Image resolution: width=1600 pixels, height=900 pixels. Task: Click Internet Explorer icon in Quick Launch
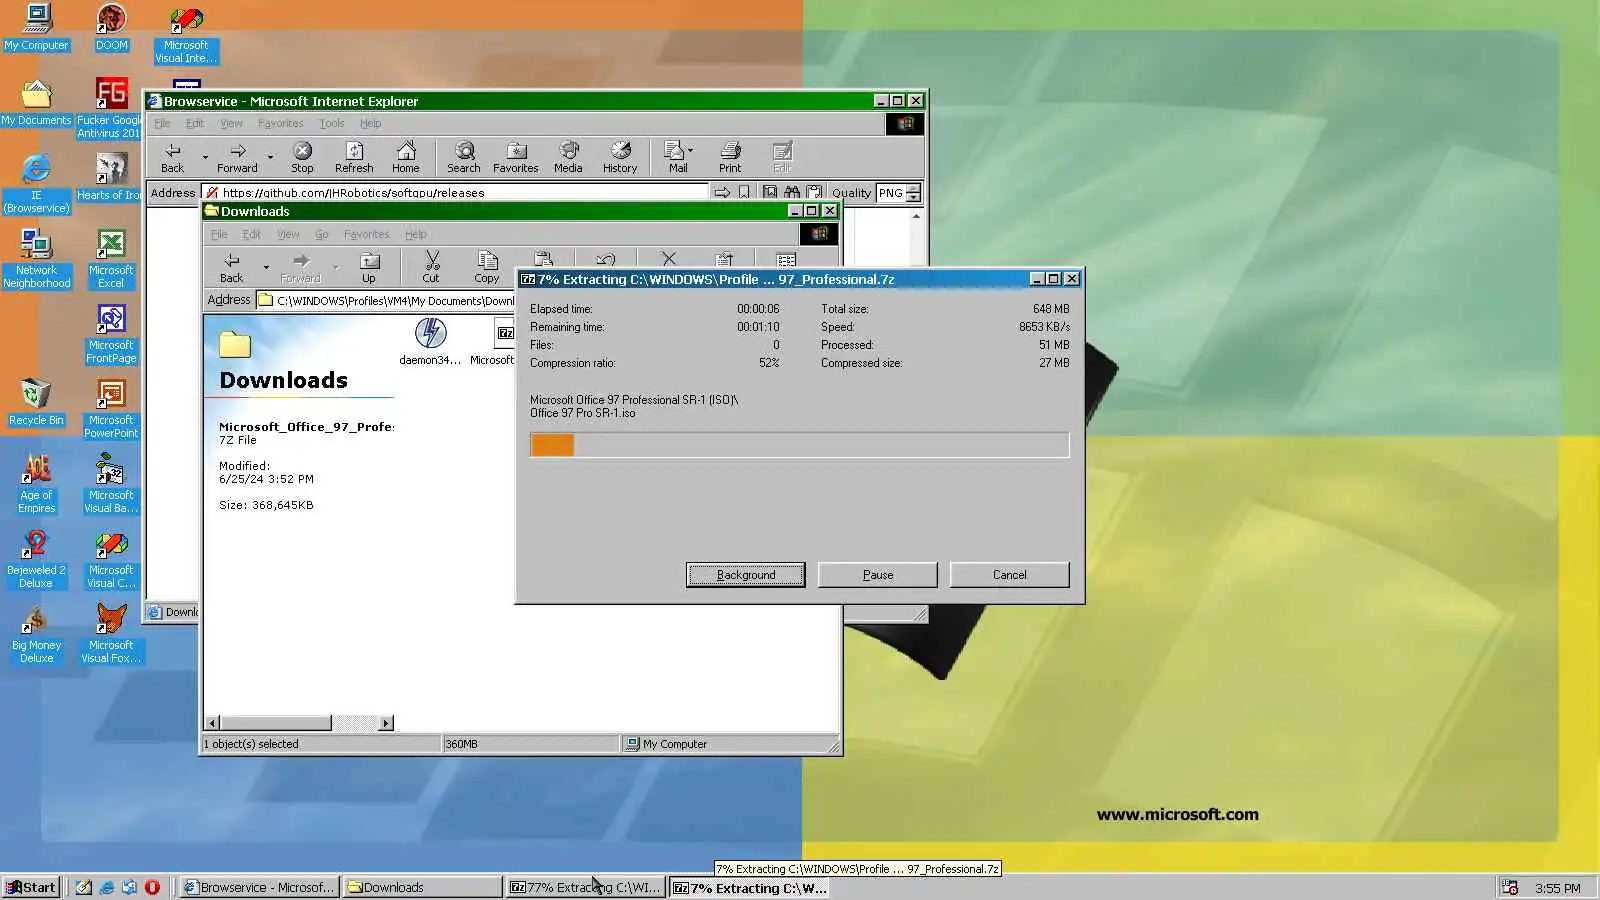[107, 887]
